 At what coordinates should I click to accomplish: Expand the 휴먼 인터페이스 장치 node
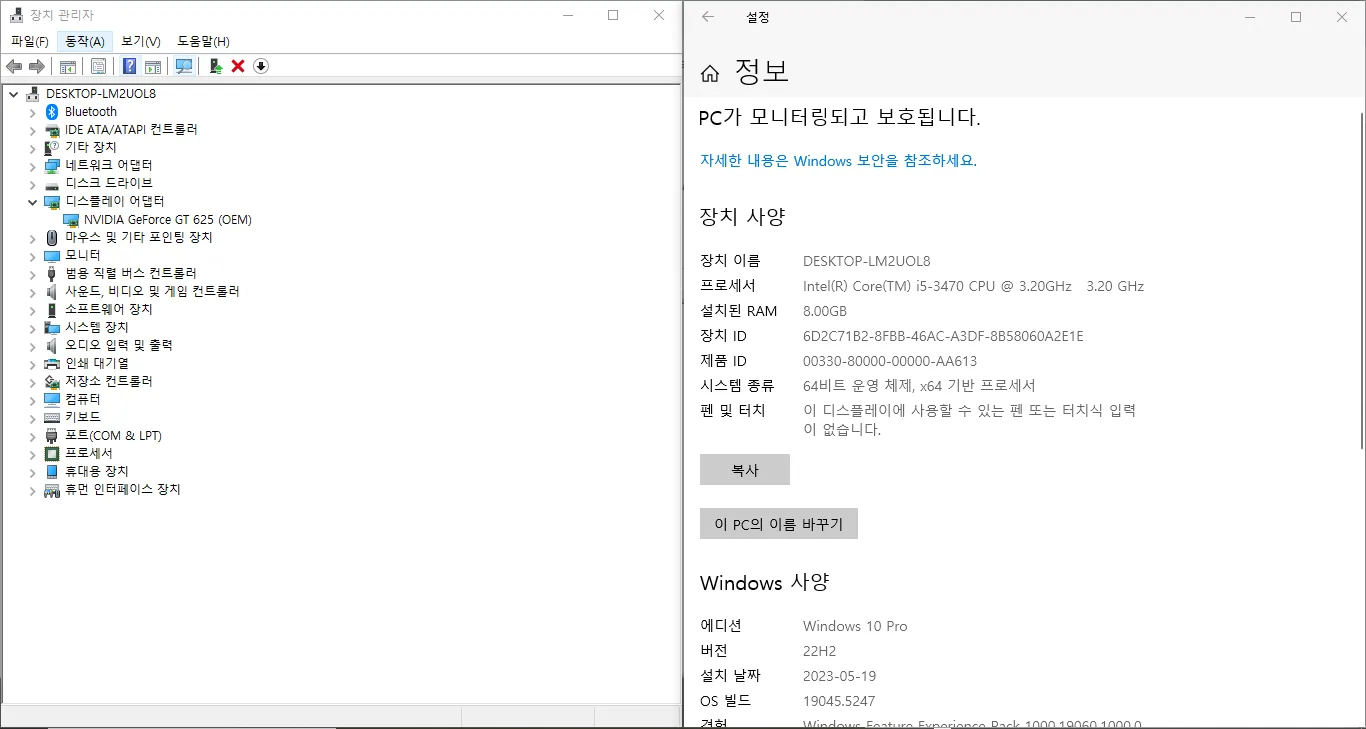[32, 490]
